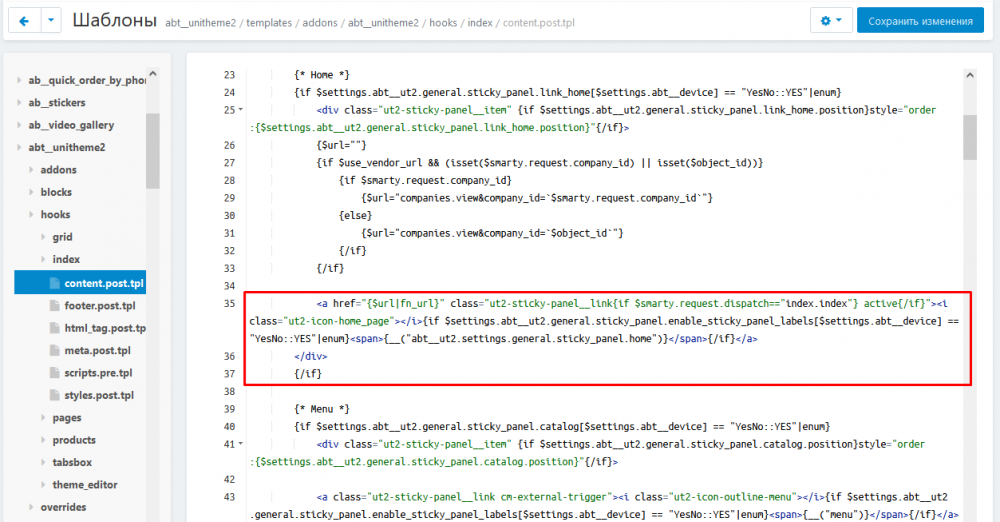This screenshot has height=522, width=1000.
Task: Expand the theme_editor folder
Action: point(43,485)
